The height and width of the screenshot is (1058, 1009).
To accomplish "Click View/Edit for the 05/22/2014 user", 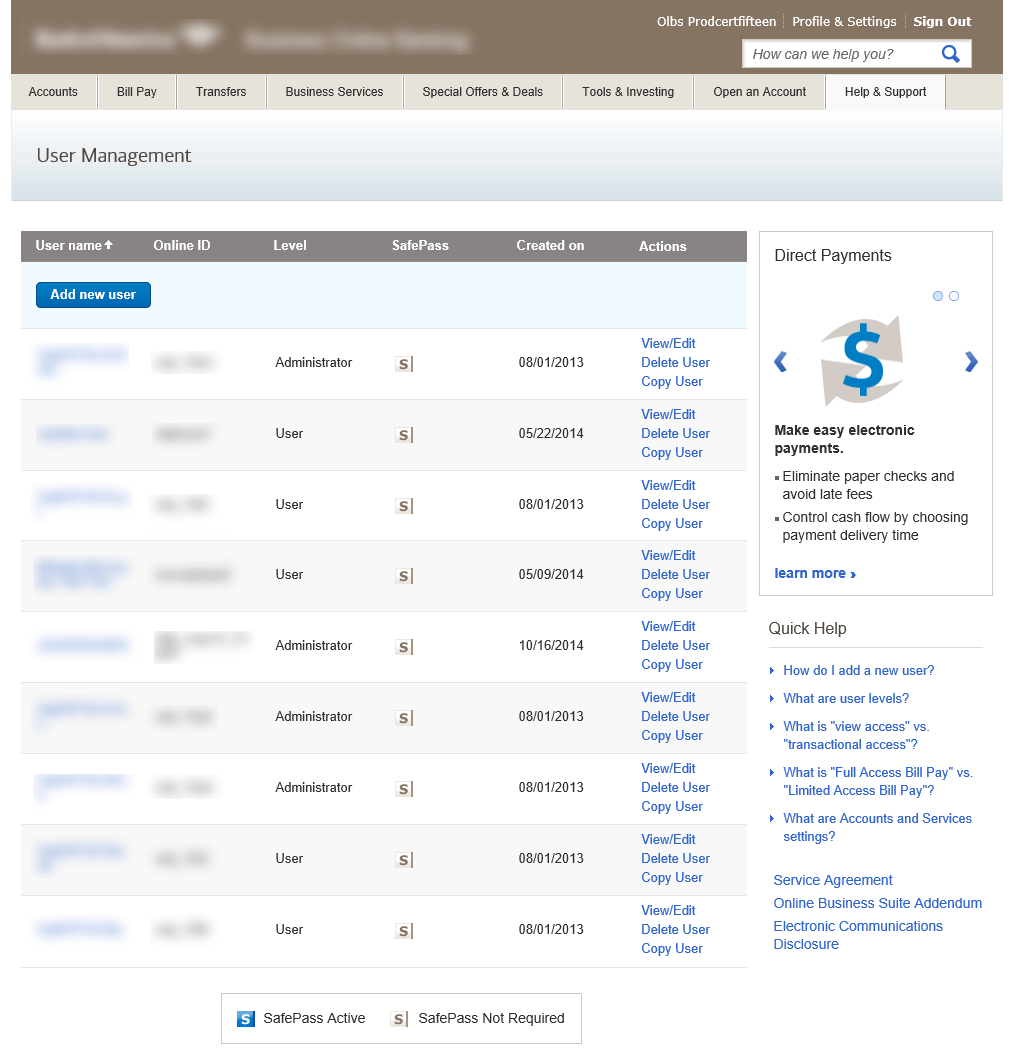I will pyautogui.click(x=668, y=414).
